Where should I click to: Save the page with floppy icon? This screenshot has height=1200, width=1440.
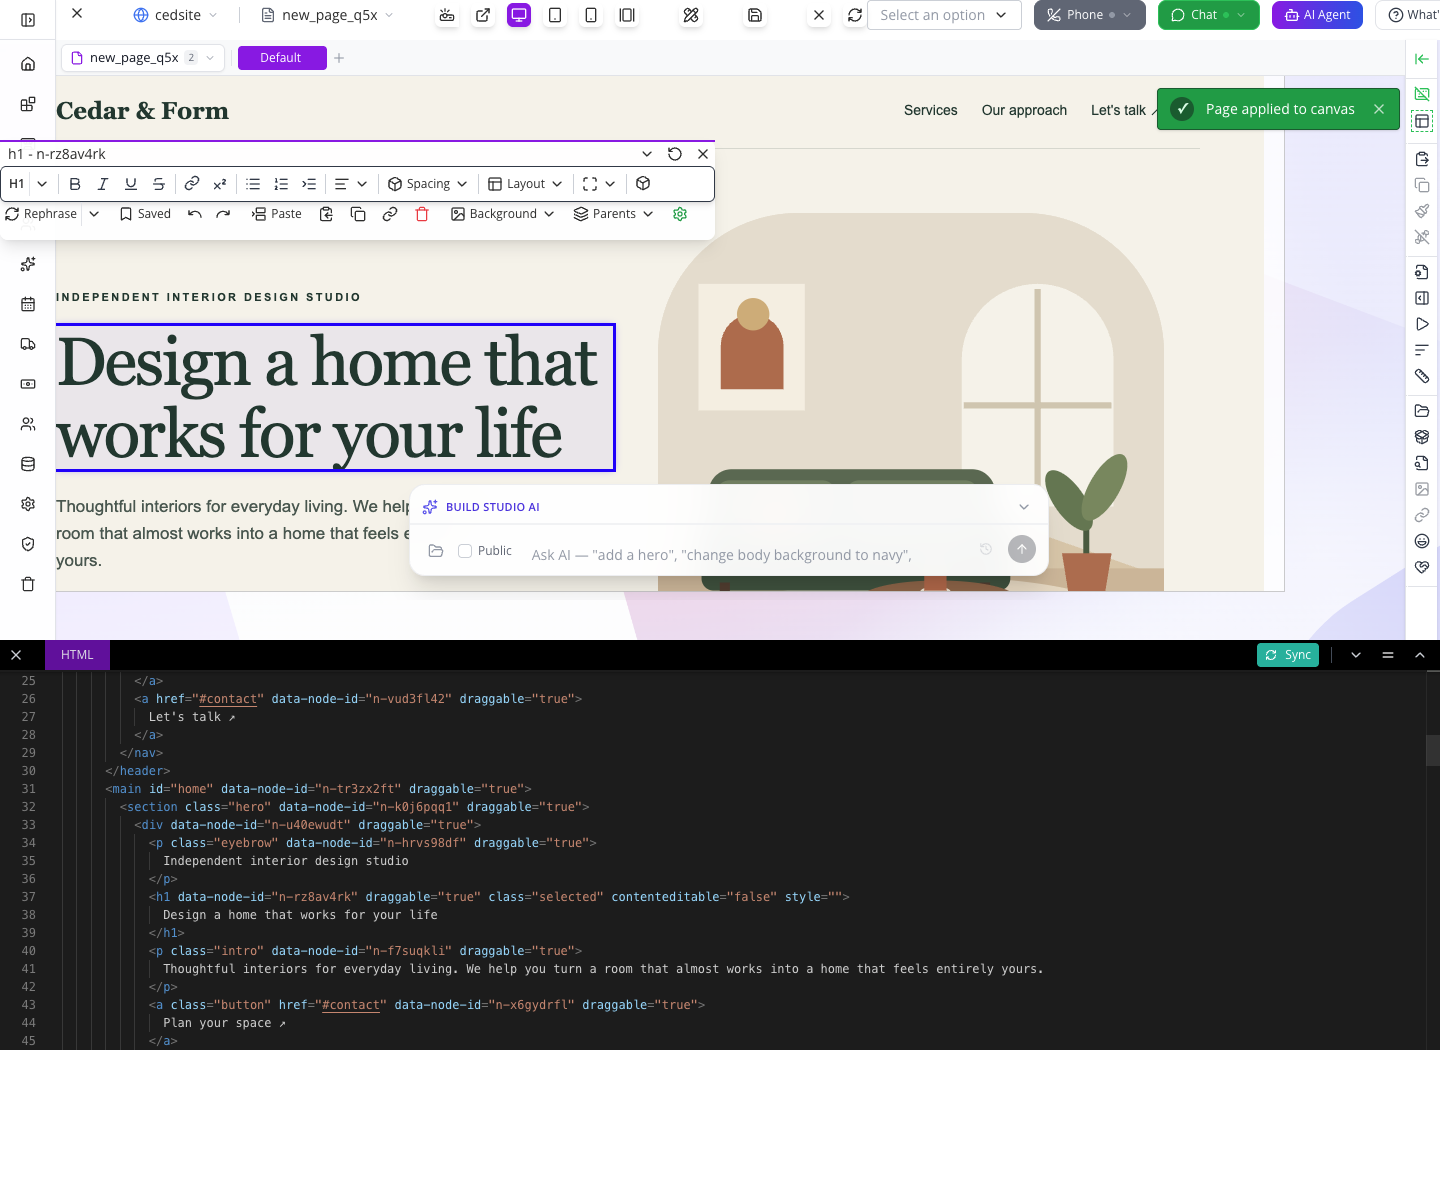tap(755, 15)
